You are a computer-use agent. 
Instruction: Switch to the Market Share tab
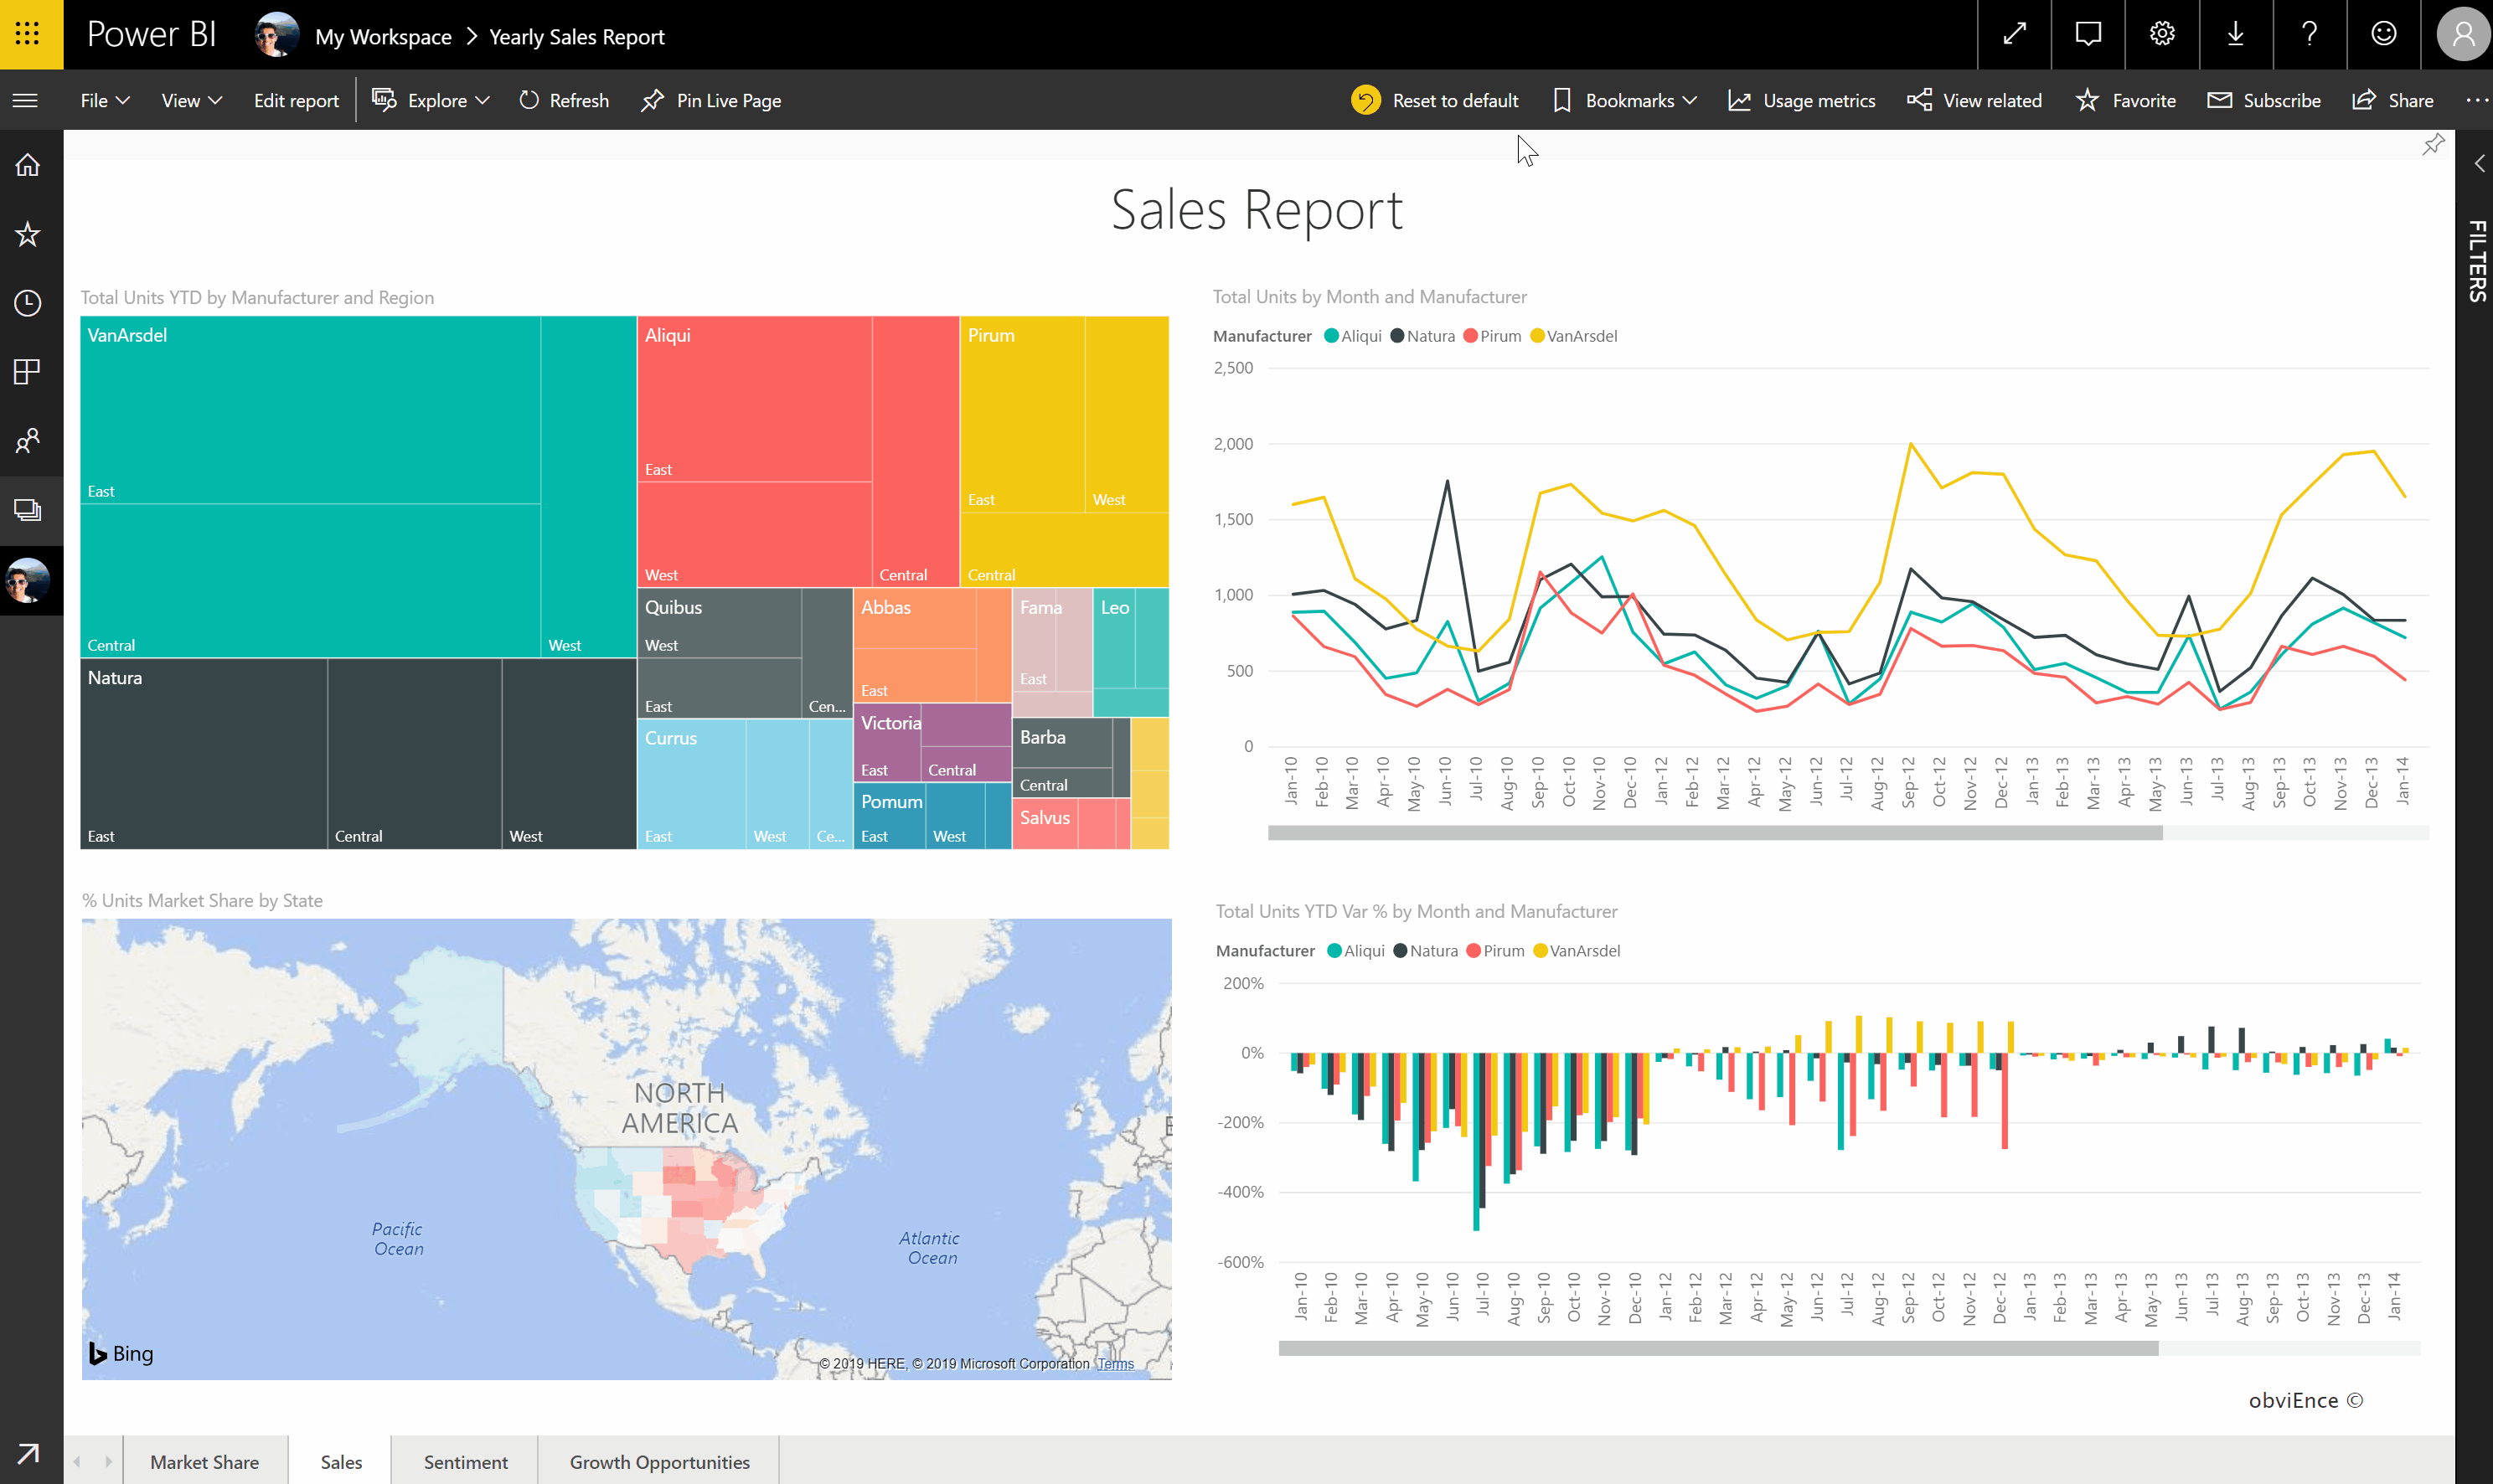[204, 1461]
